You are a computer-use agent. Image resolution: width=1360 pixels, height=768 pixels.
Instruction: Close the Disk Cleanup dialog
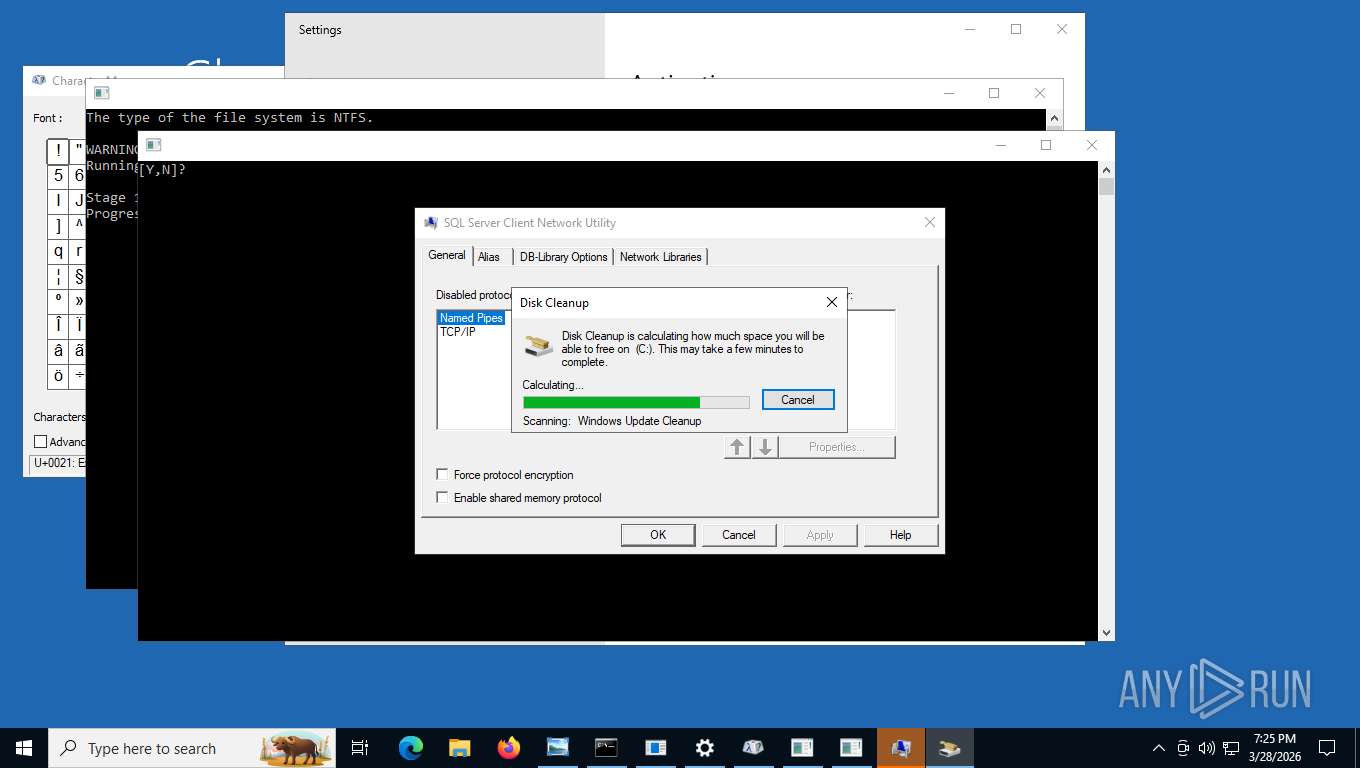(x=831, y=302)
